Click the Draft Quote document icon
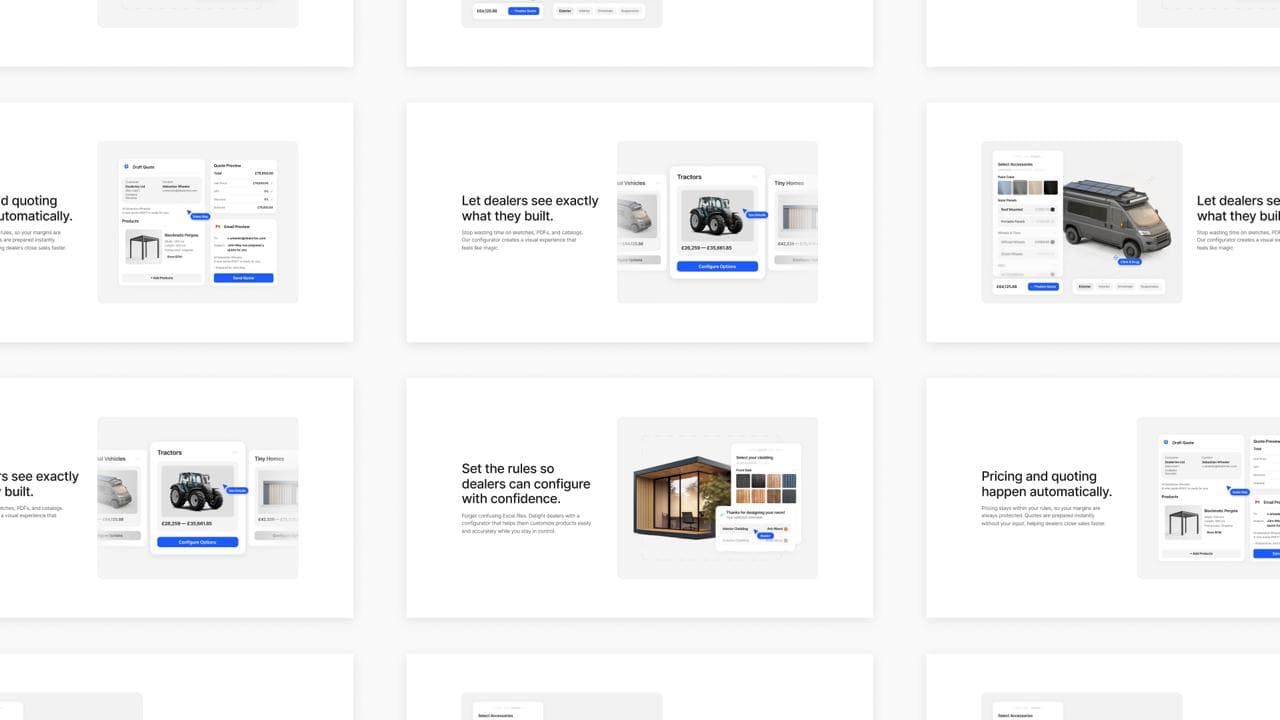 tap(126, 167)
